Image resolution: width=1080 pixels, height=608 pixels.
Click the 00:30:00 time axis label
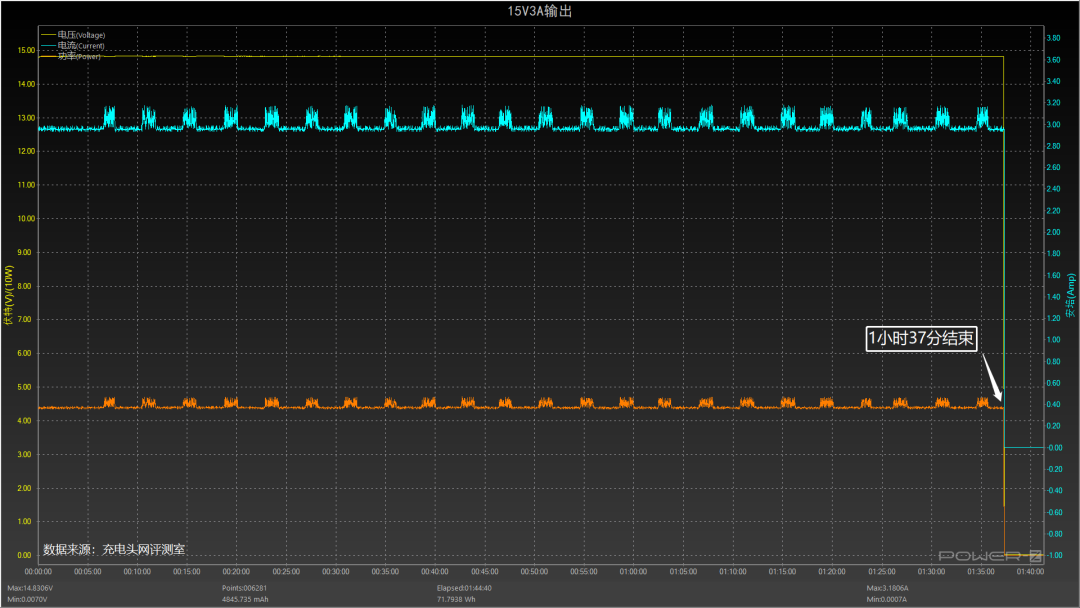pos(336,572)
